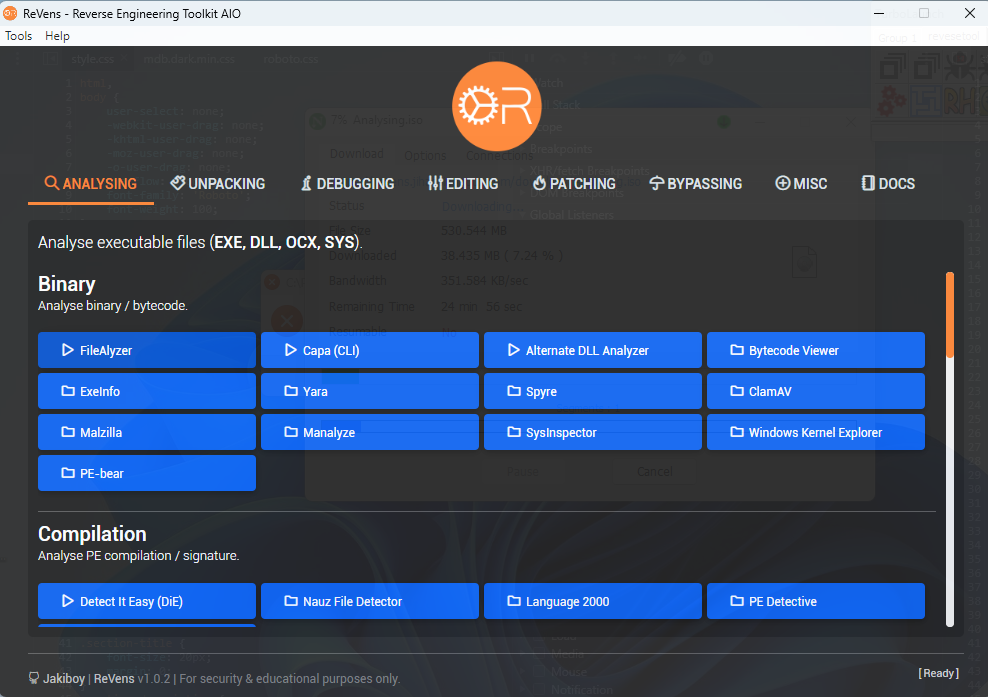Click play icon on Detect It Easy
Image resolution: width=988 pixels, height=697 pixels.
67,601
